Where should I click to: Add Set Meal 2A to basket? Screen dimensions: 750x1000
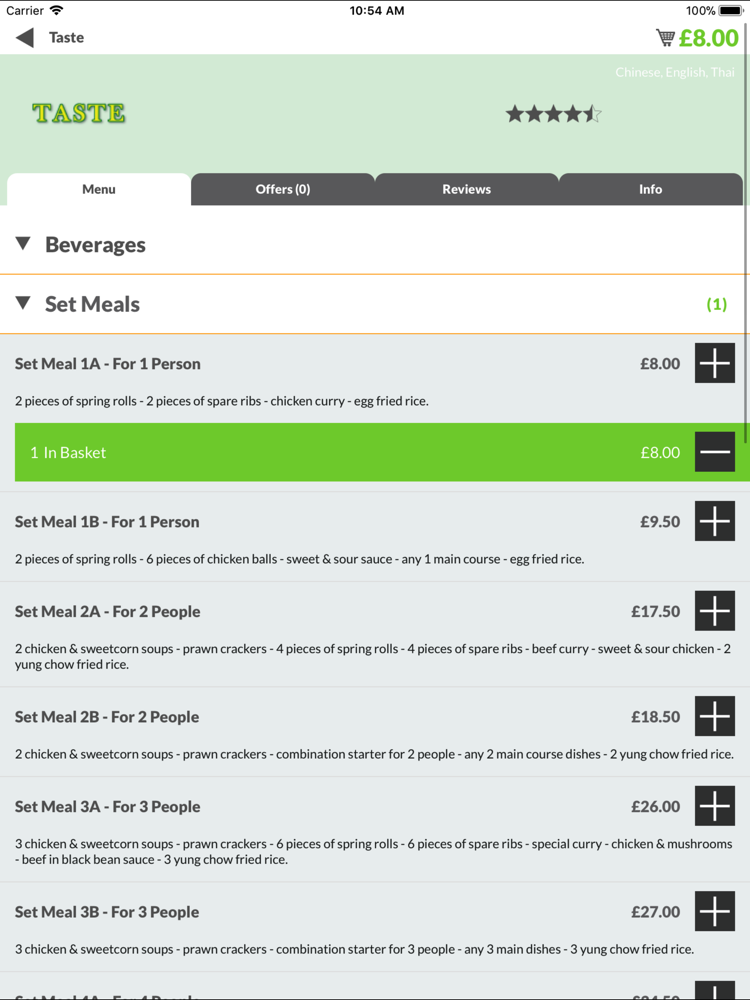[714, 611]
